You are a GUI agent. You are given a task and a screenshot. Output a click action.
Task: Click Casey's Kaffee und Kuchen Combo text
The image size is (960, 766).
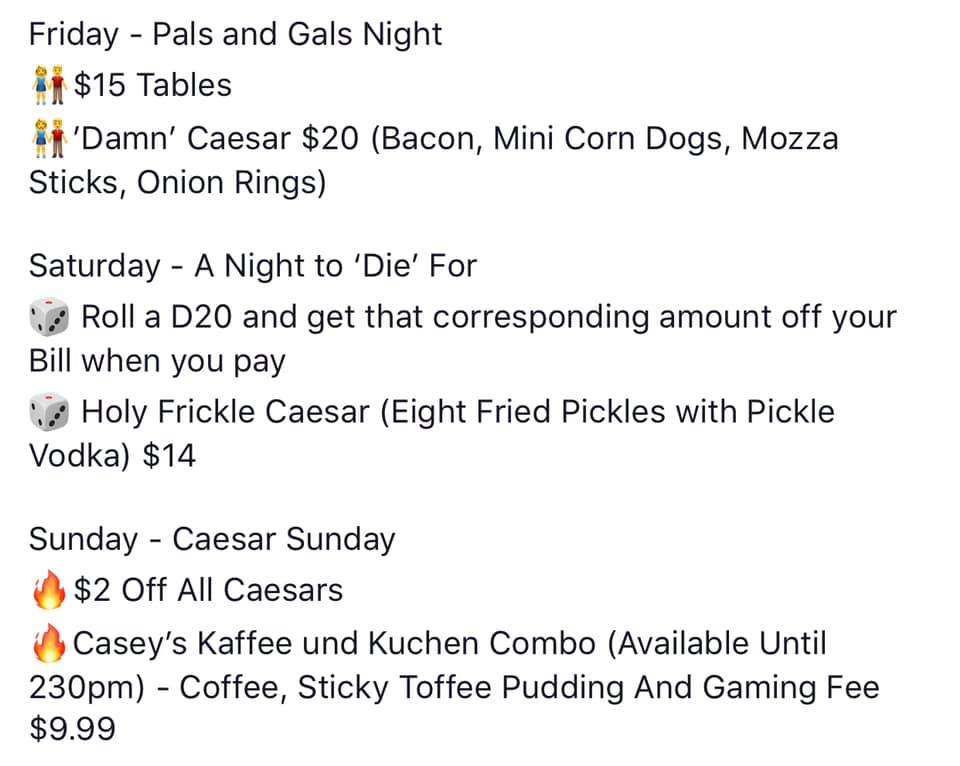tap(335, 643)
